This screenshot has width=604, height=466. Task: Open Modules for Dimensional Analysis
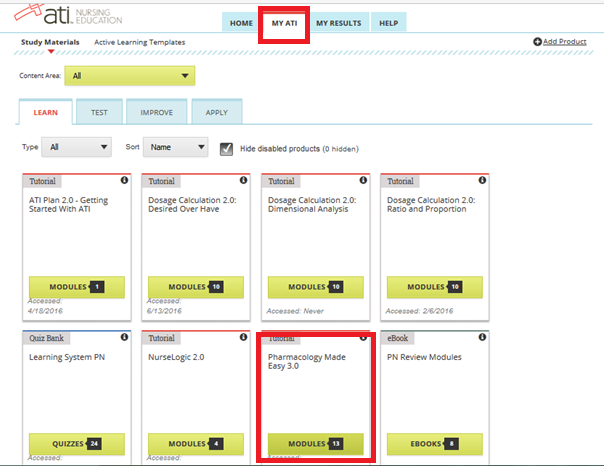click(315, 287)
